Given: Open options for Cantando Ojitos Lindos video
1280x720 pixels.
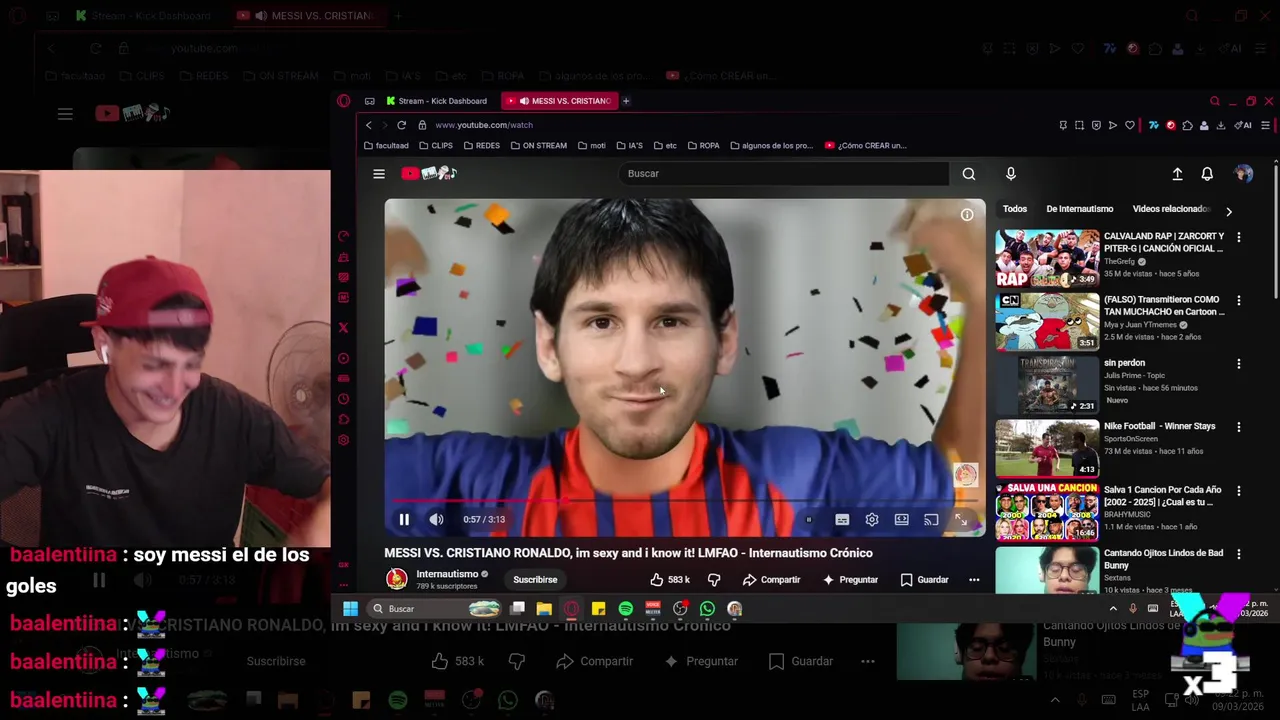Looking at the screenshot, I should click(x=1239, y=554).
